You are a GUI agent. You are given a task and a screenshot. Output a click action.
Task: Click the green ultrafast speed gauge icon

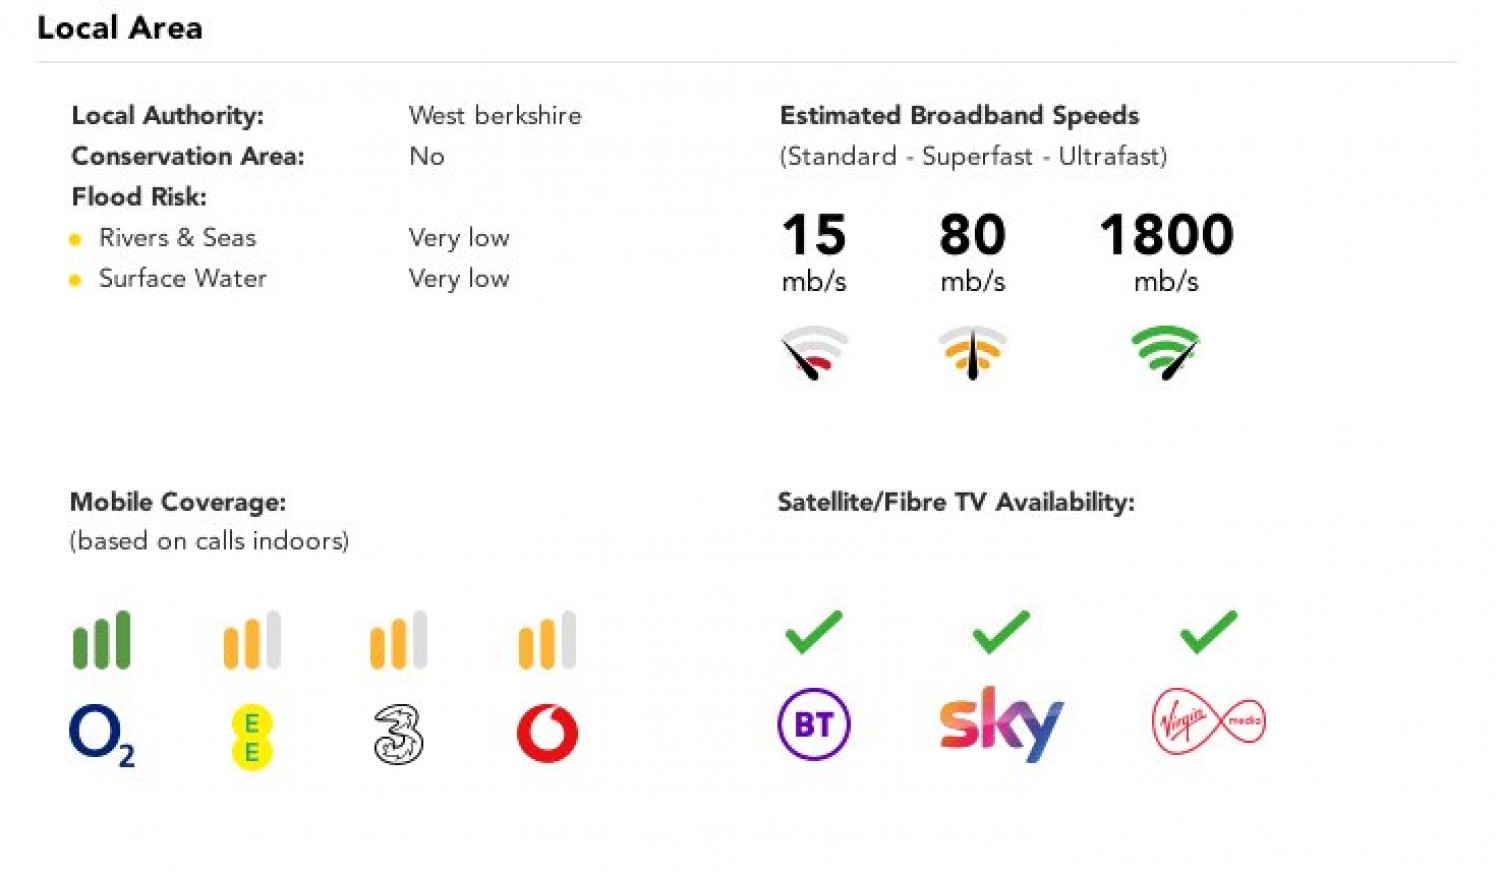tap(1165, 352)
